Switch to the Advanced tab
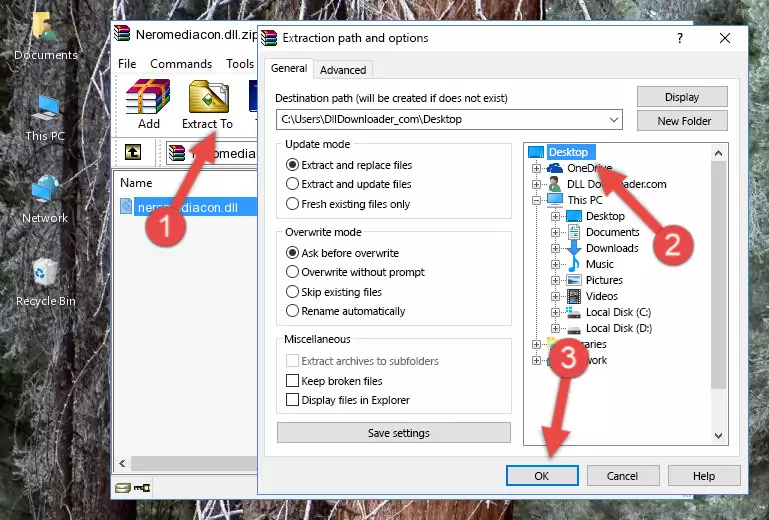Viewport: 769px width, 520px height. tap(343, 70)
